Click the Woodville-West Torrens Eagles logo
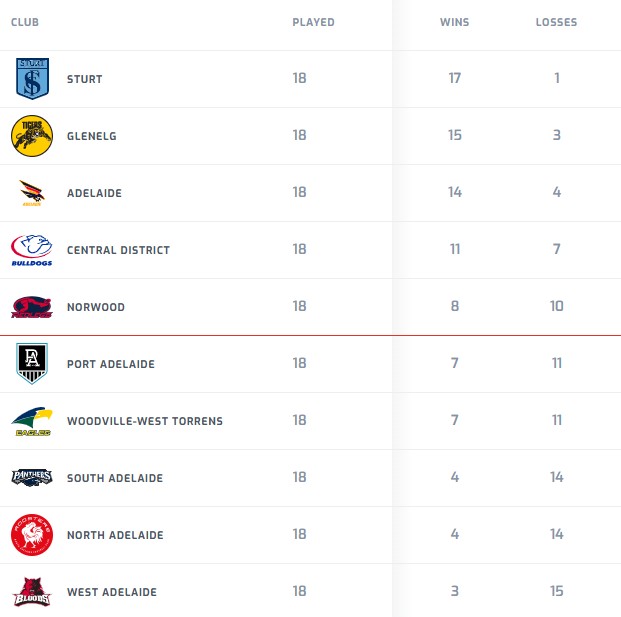Viewport: 621px width, 617px height. [32, 421]
